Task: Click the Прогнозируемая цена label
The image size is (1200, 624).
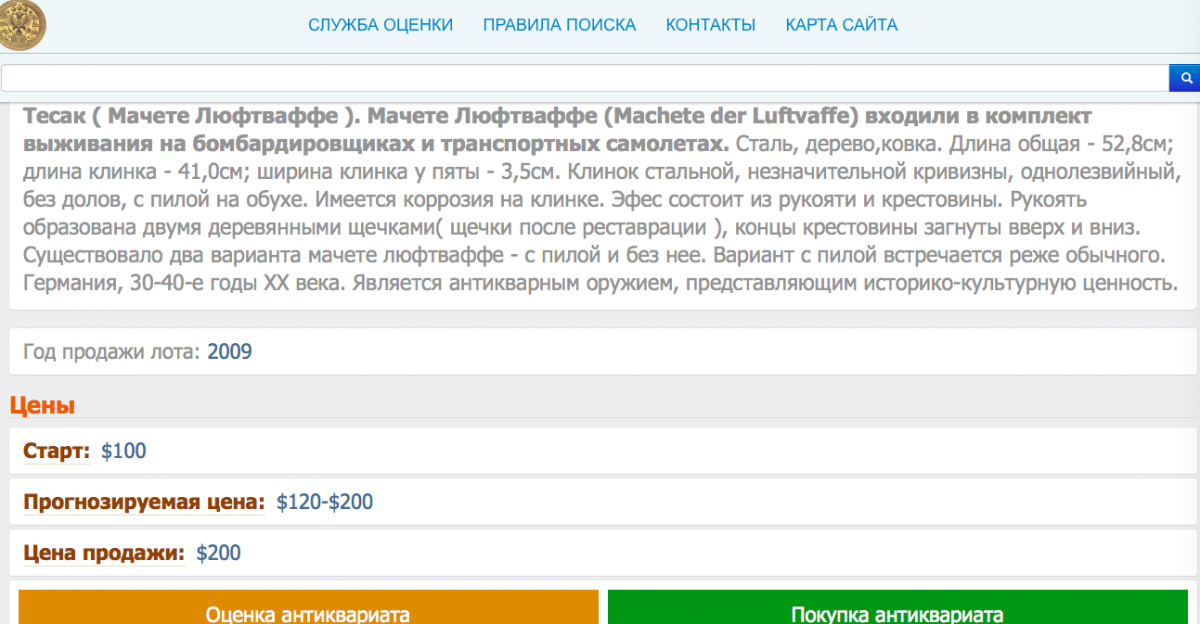Action: (144, 502)
